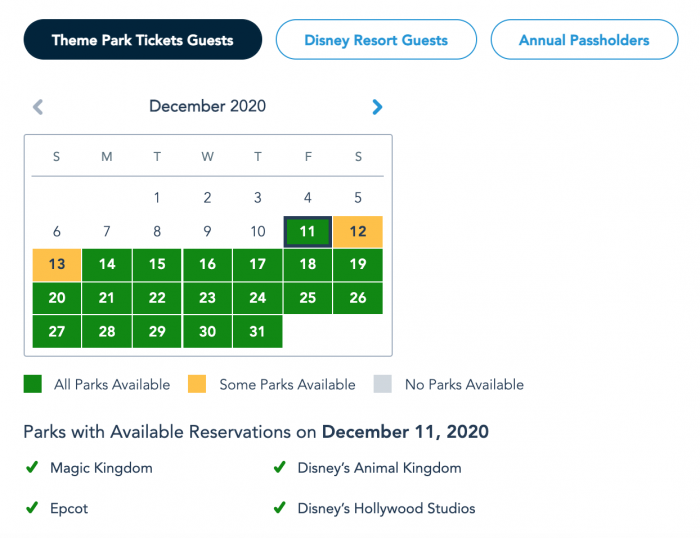Screen dimensions: 700x538
Task: Click the gray No Parks Available swatch
Action: tap(383, 384)
